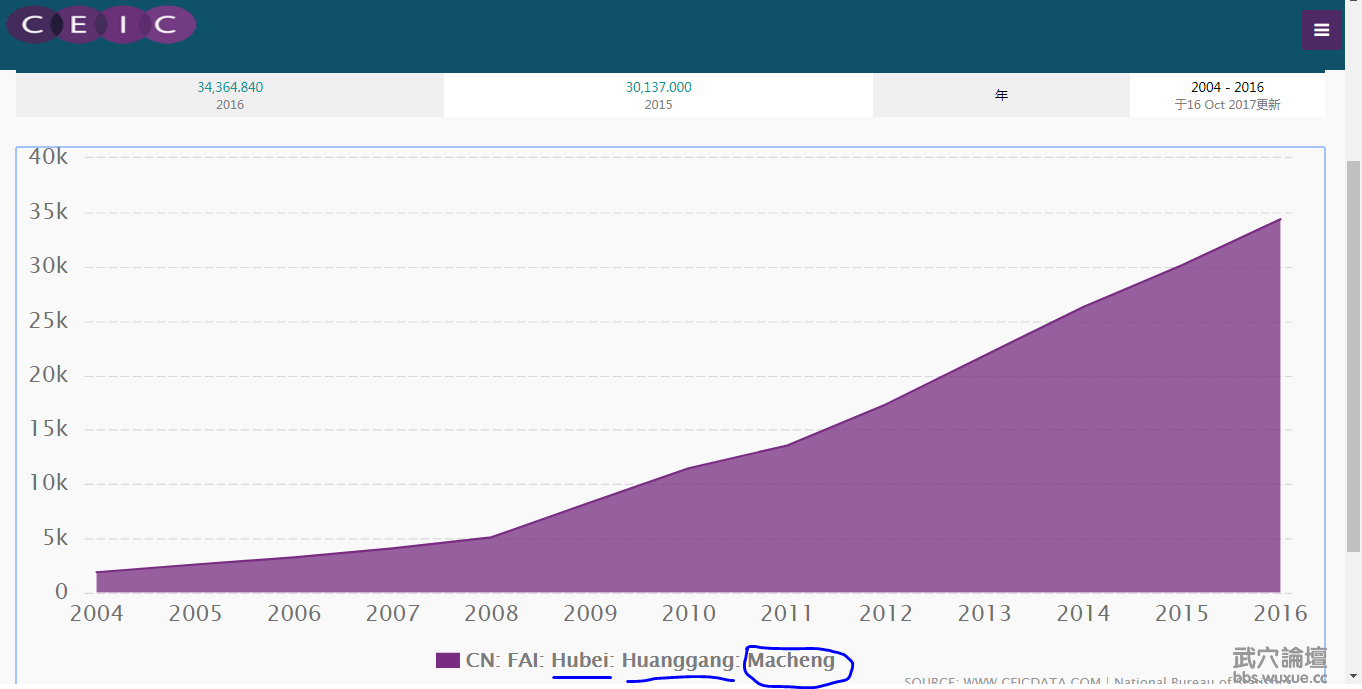The image size is (1362, 689).
Task: Click the 2012 x-axis label
Action: [x=886, y=613]
